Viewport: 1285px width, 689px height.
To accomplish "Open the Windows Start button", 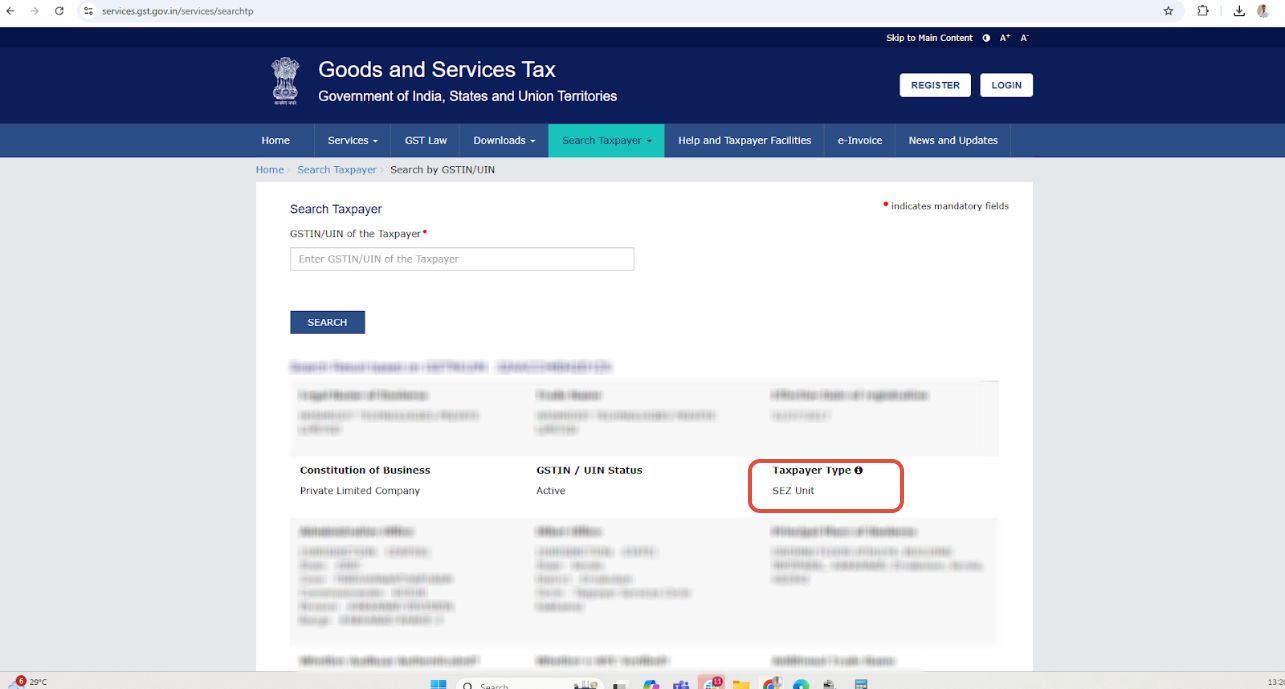I will (x=438, y=684).
